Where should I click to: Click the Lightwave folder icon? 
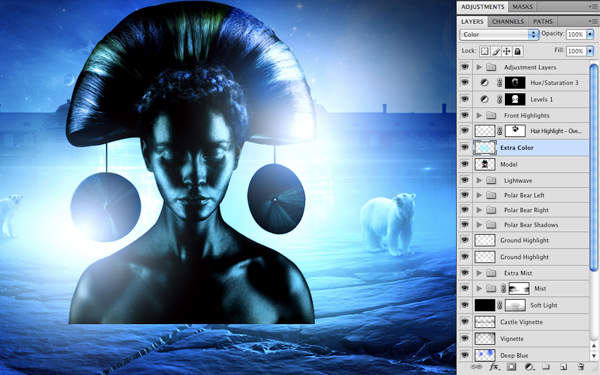(x=491, y=180)
